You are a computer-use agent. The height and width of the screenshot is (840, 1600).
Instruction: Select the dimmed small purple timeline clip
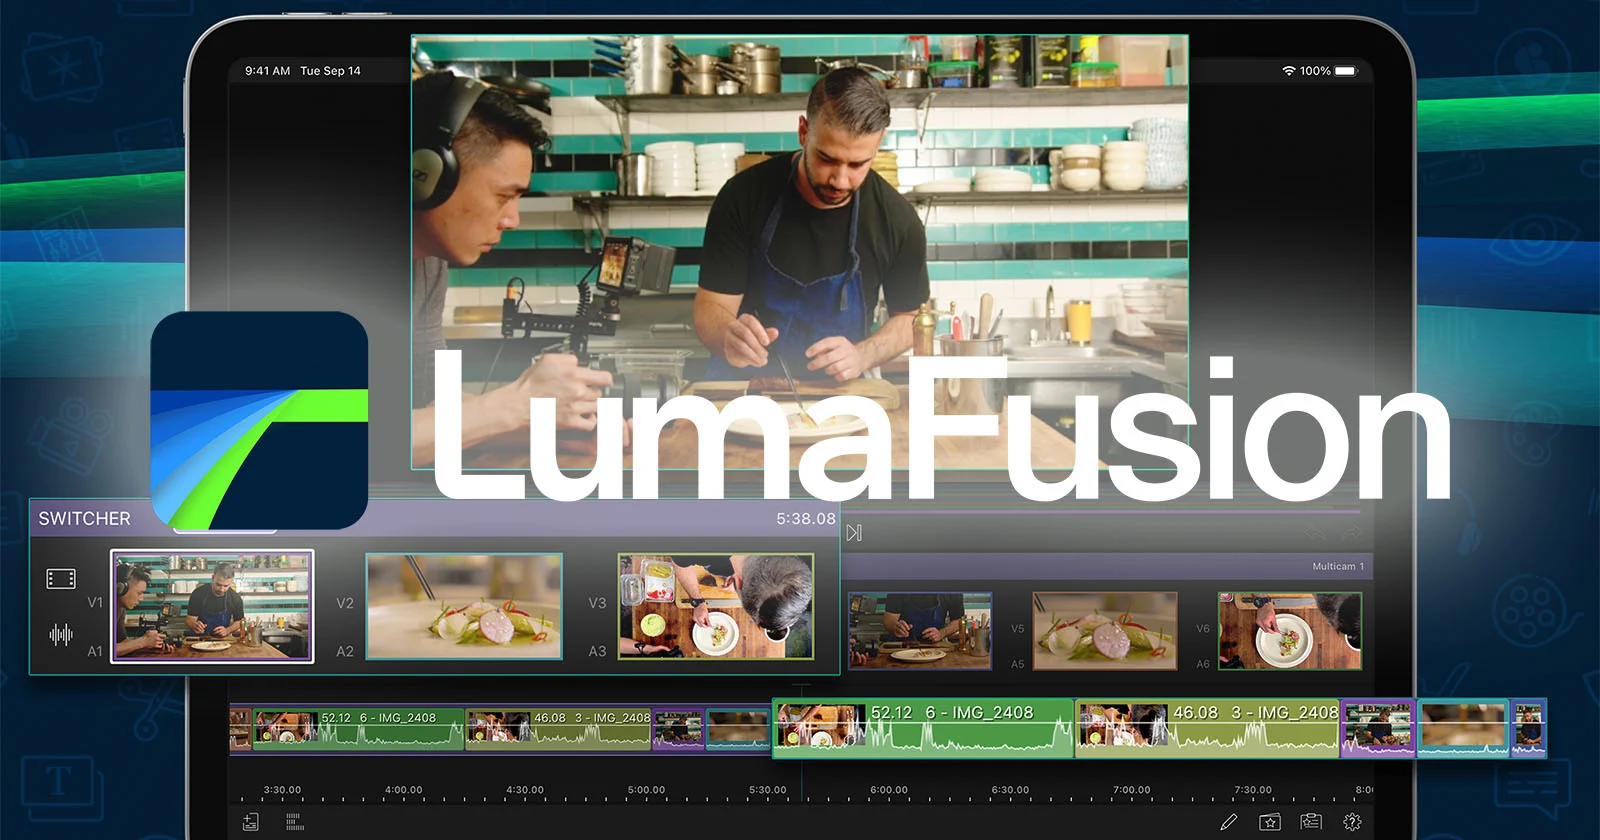click(679, 730)
